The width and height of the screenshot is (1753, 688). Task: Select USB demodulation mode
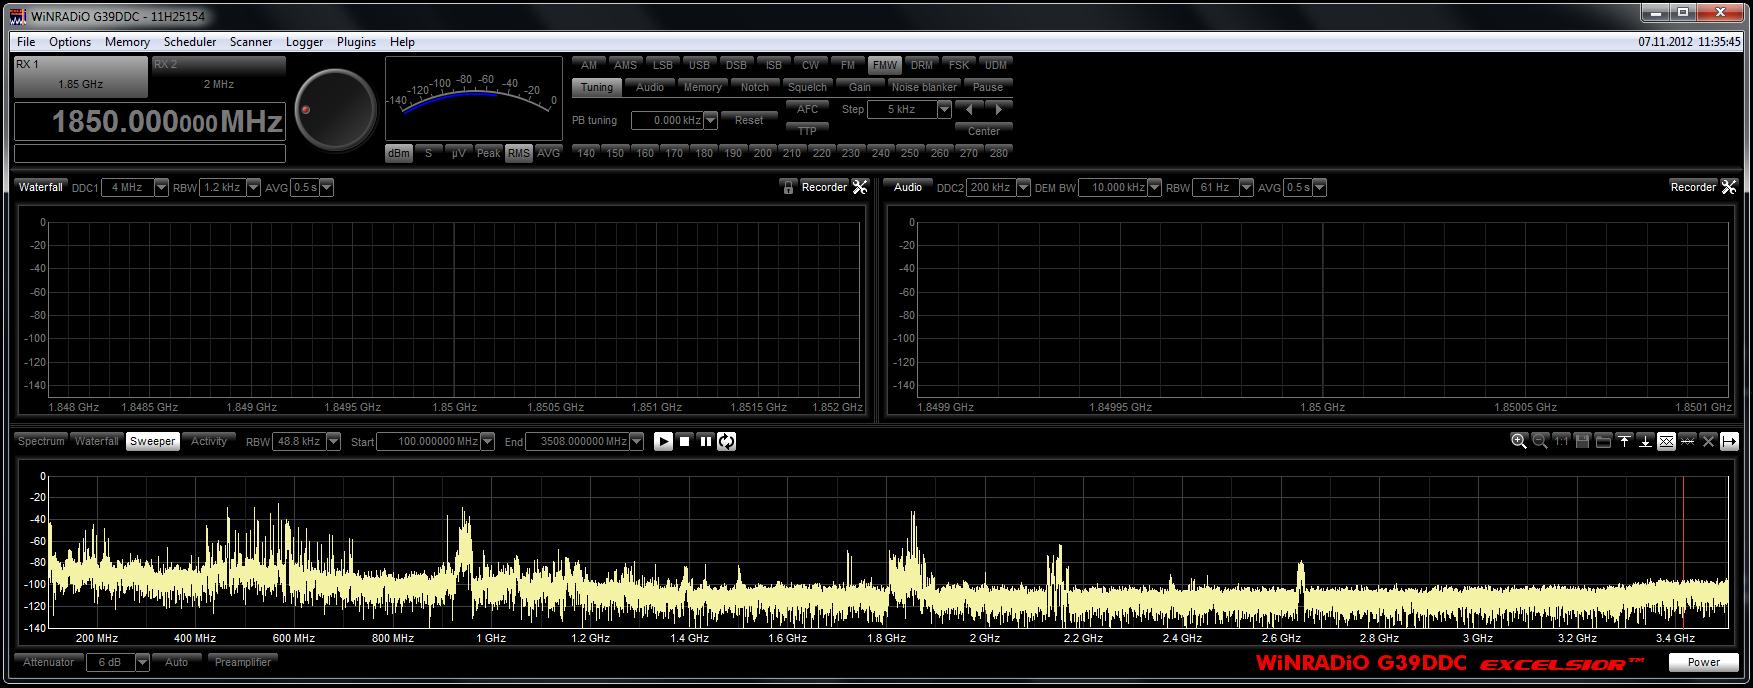tap(699, 65)
